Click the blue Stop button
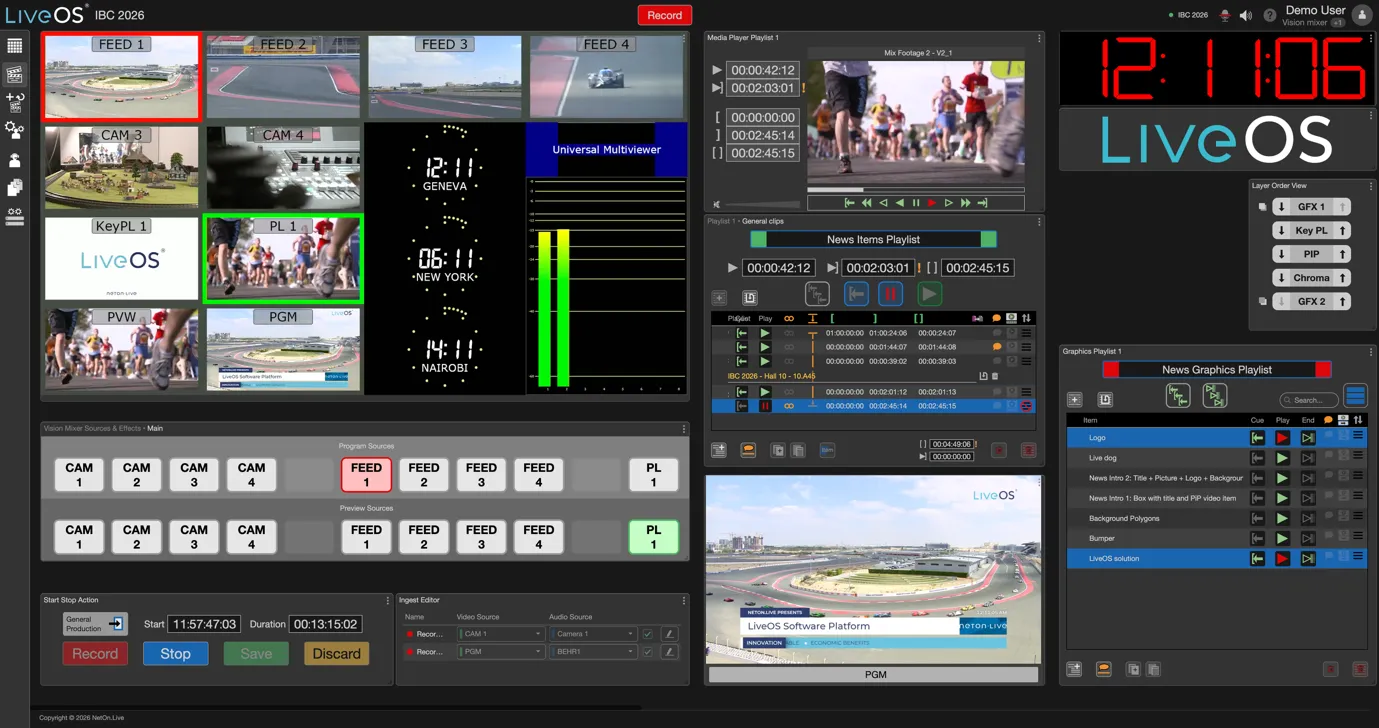 point(175,654)
